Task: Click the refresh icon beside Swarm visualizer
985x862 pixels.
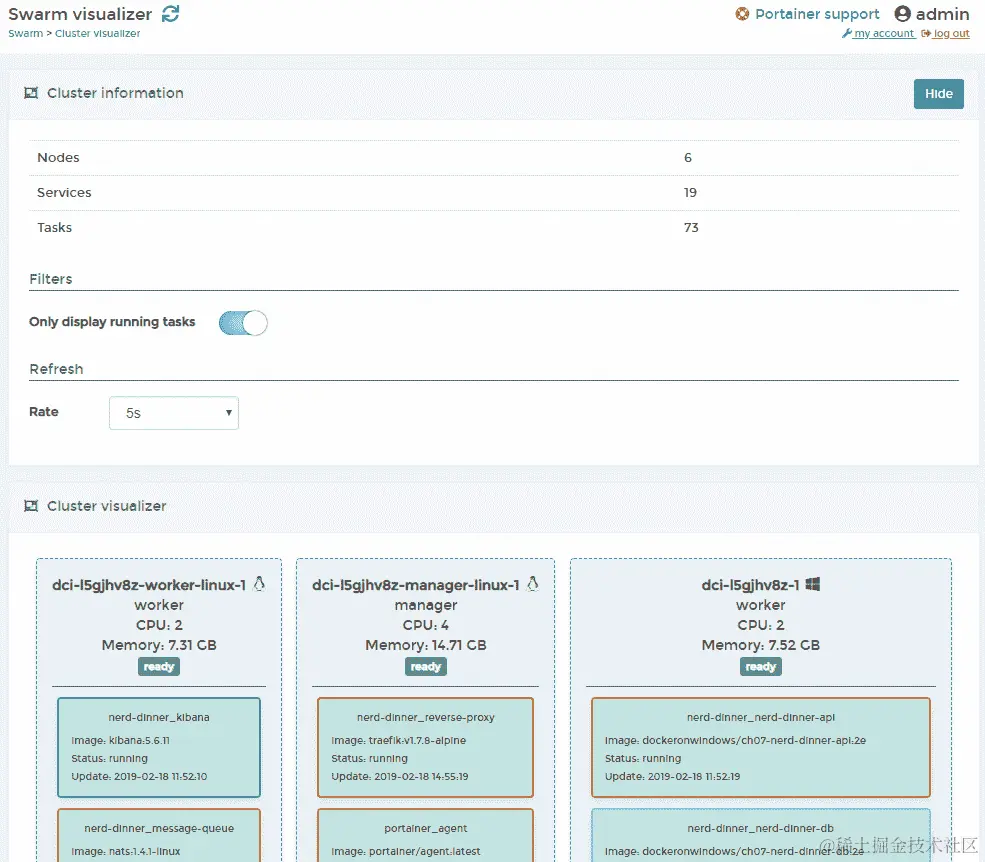Action: tap(170, 14)
